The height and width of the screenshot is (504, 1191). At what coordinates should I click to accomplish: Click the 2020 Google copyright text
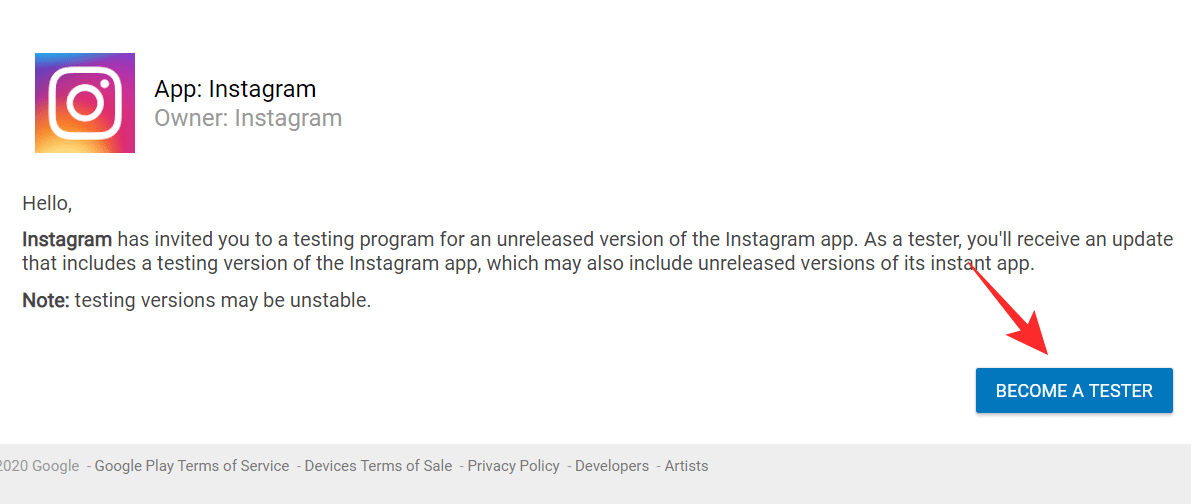[x=40, y=466]
